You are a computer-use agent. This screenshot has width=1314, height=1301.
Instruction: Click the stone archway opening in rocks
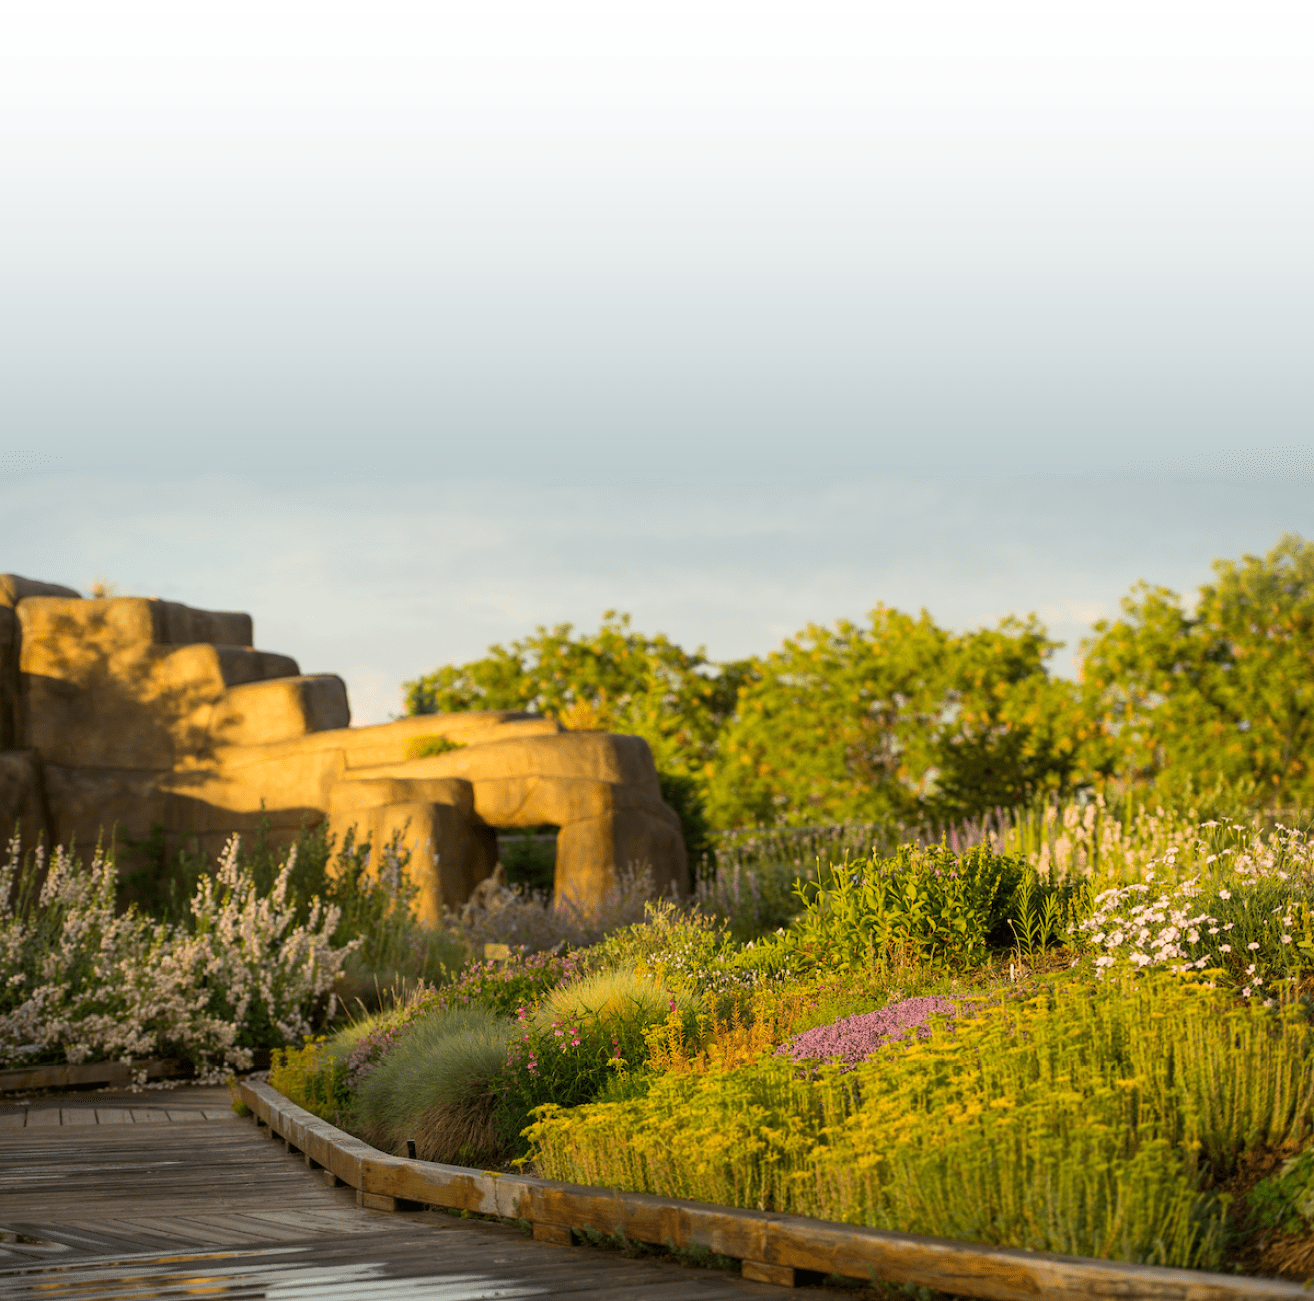tap(526, 858)
